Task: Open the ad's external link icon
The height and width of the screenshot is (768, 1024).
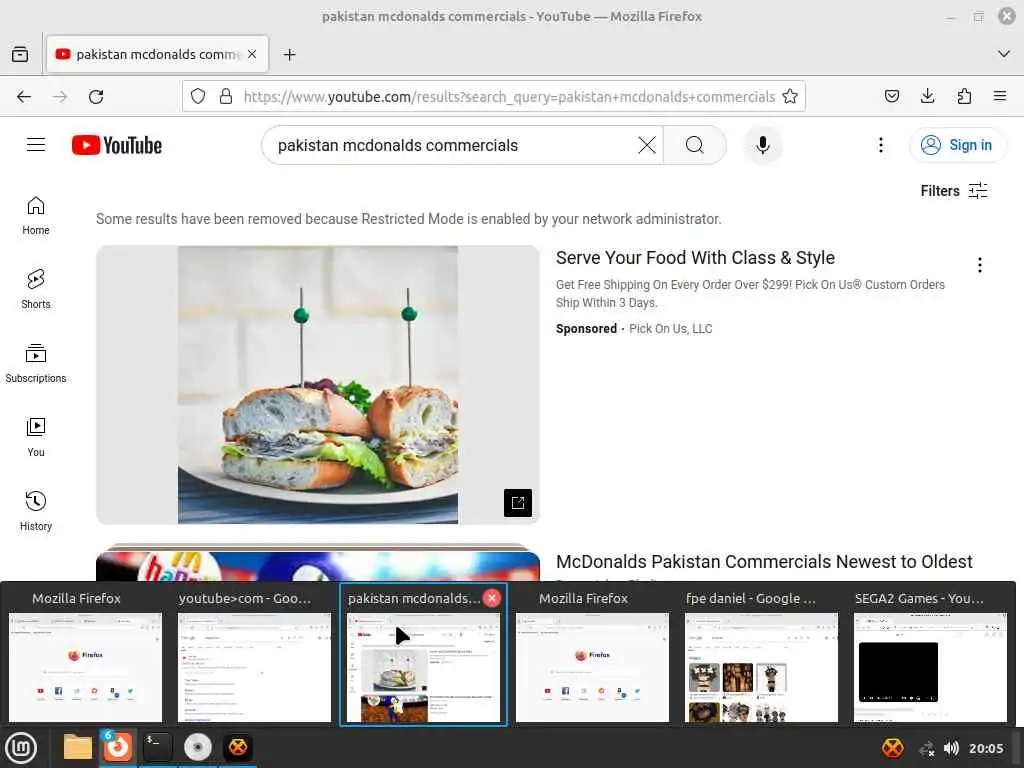Action: (518, 503)
